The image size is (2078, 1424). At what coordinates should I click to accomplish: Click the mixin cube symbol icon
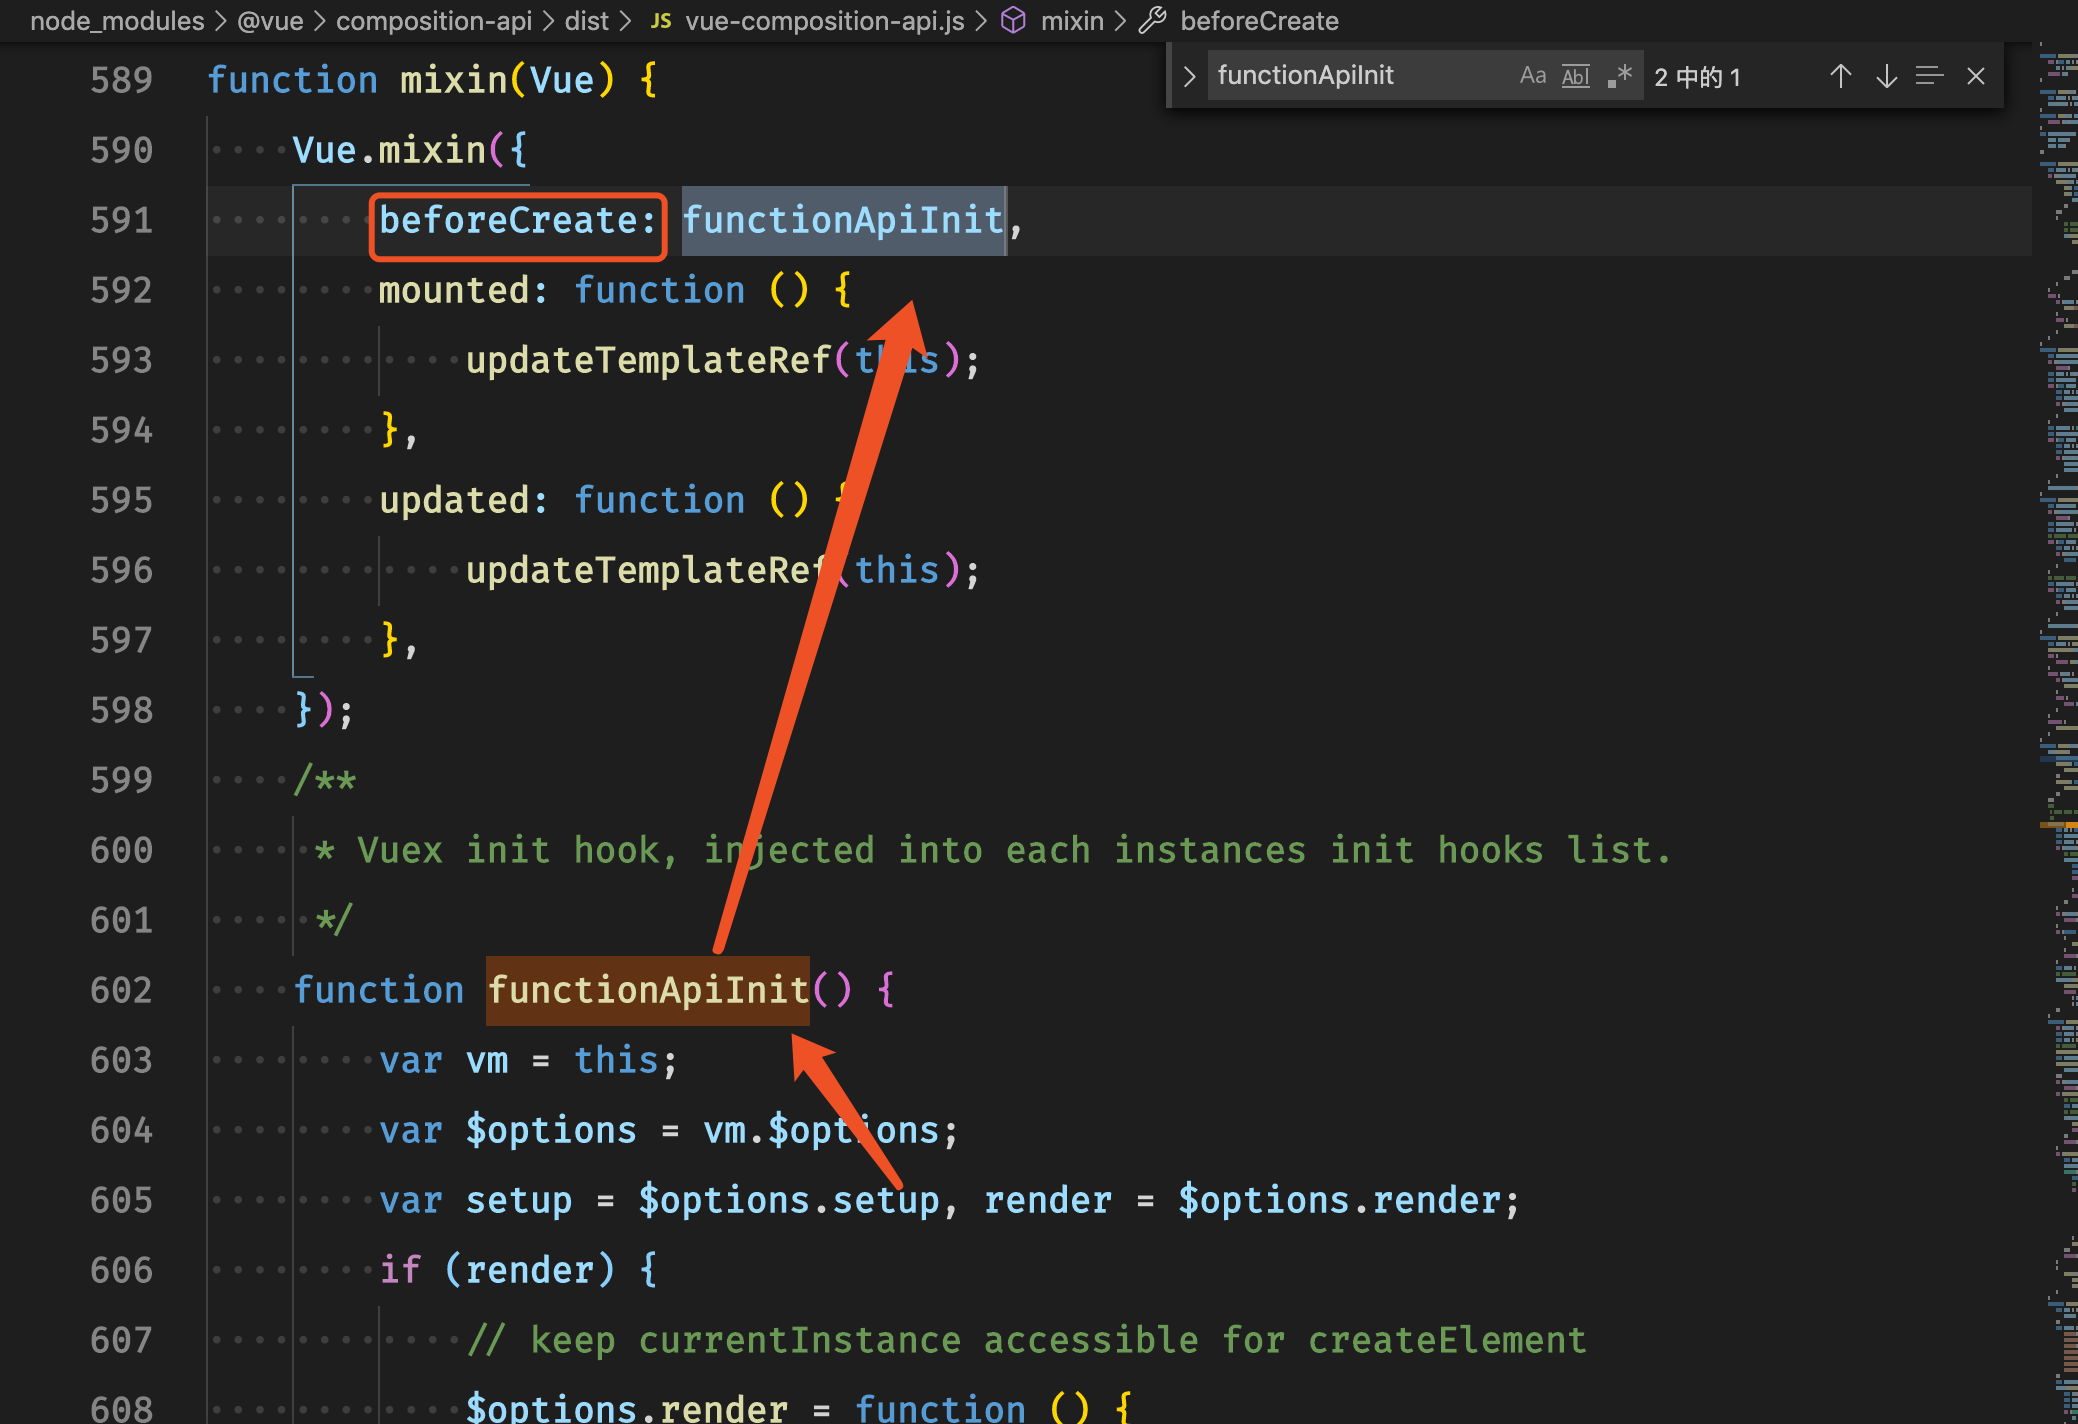tap(1013, 20)
